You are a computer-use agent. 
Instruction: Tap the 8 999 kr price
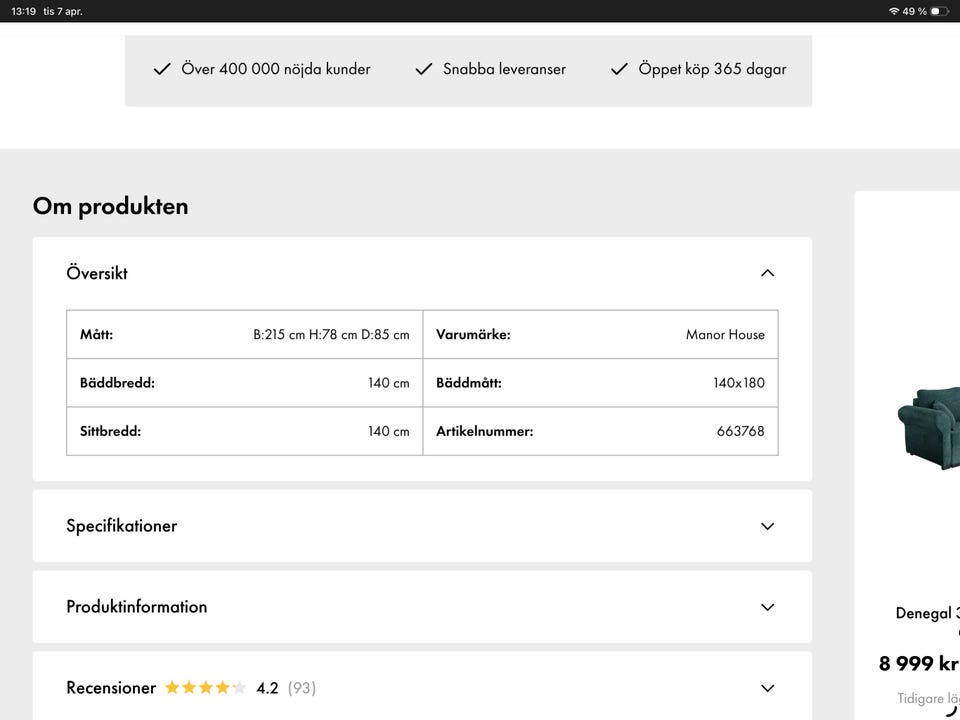tap(919, 663)
